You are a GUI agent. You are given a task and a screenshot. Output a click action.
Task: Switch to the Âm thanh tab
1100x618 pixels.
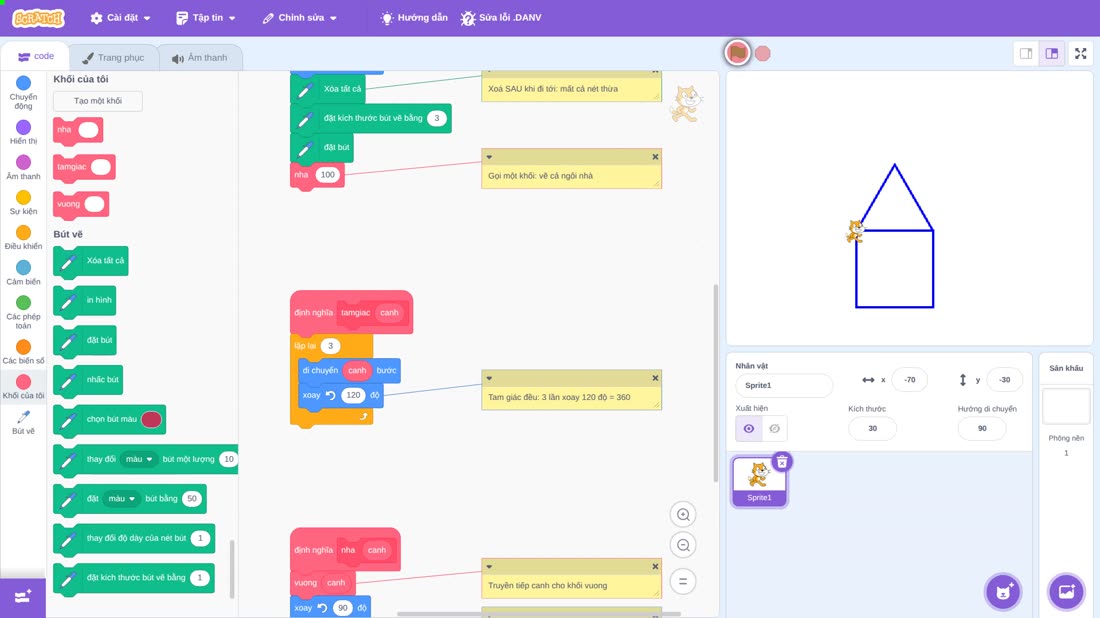pos(200,58)
